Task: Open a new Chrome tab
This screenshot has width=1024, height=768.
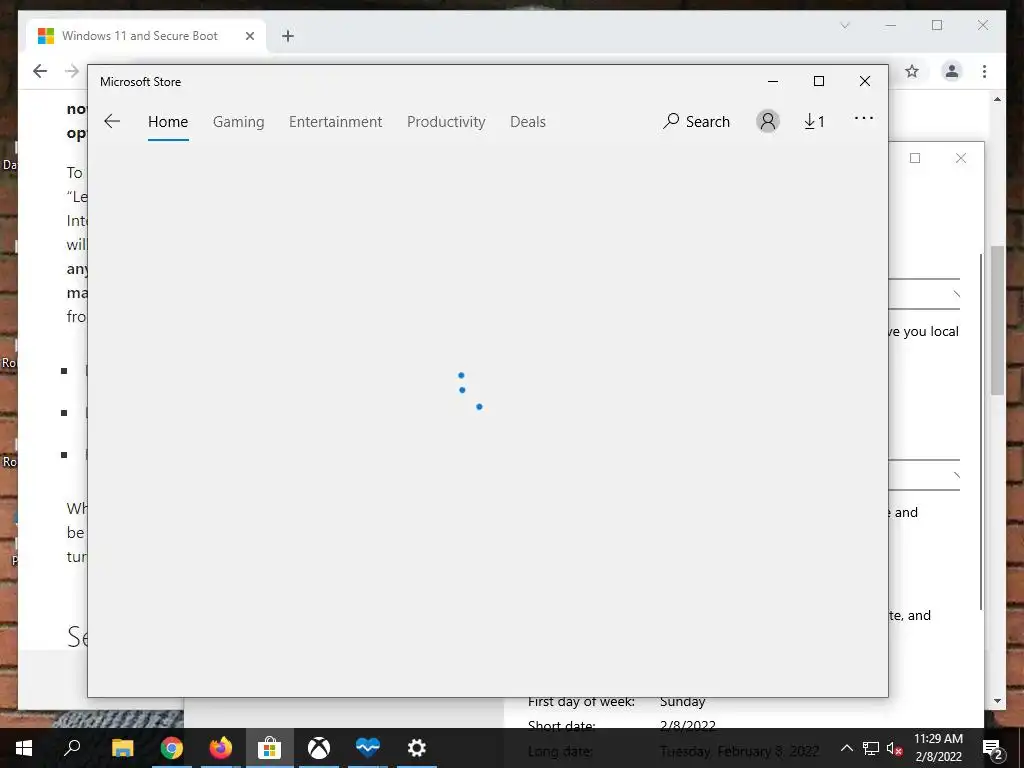Action: pyautogui.click(x=288, y=36)
